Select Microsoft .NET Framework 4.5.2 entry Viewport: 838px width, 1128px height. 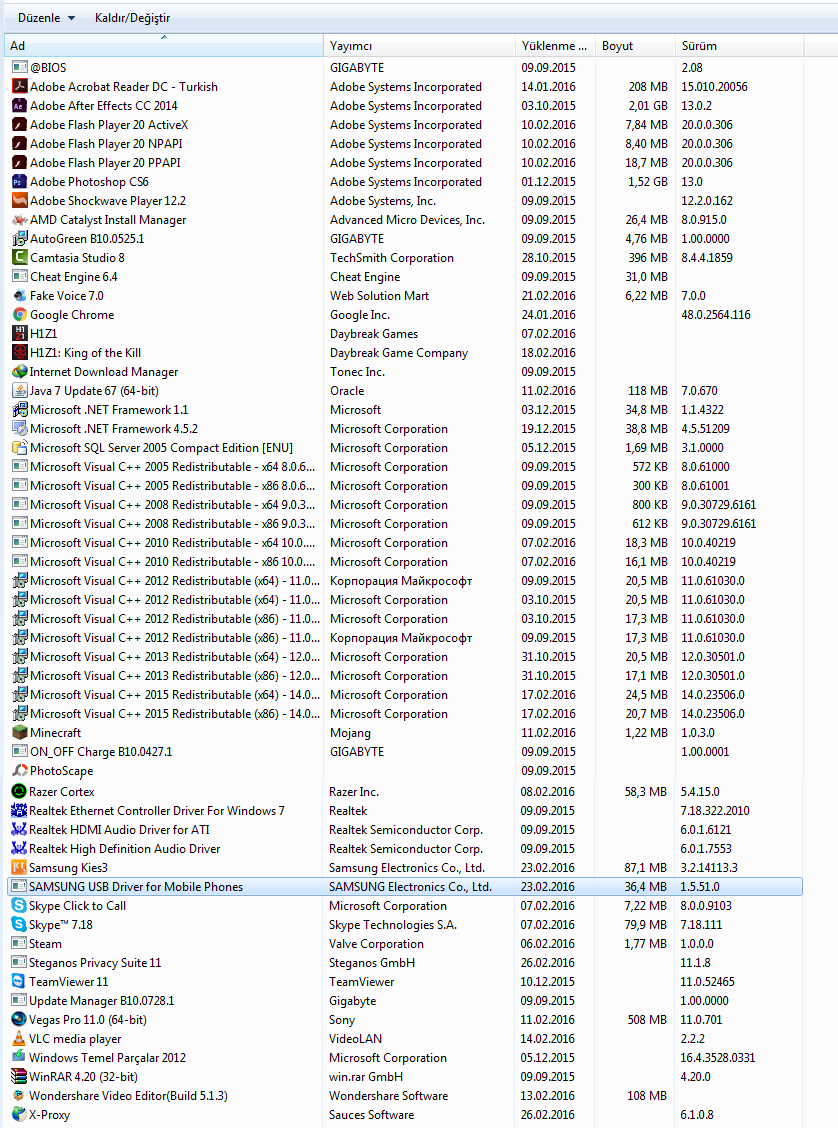click(404, 429)
